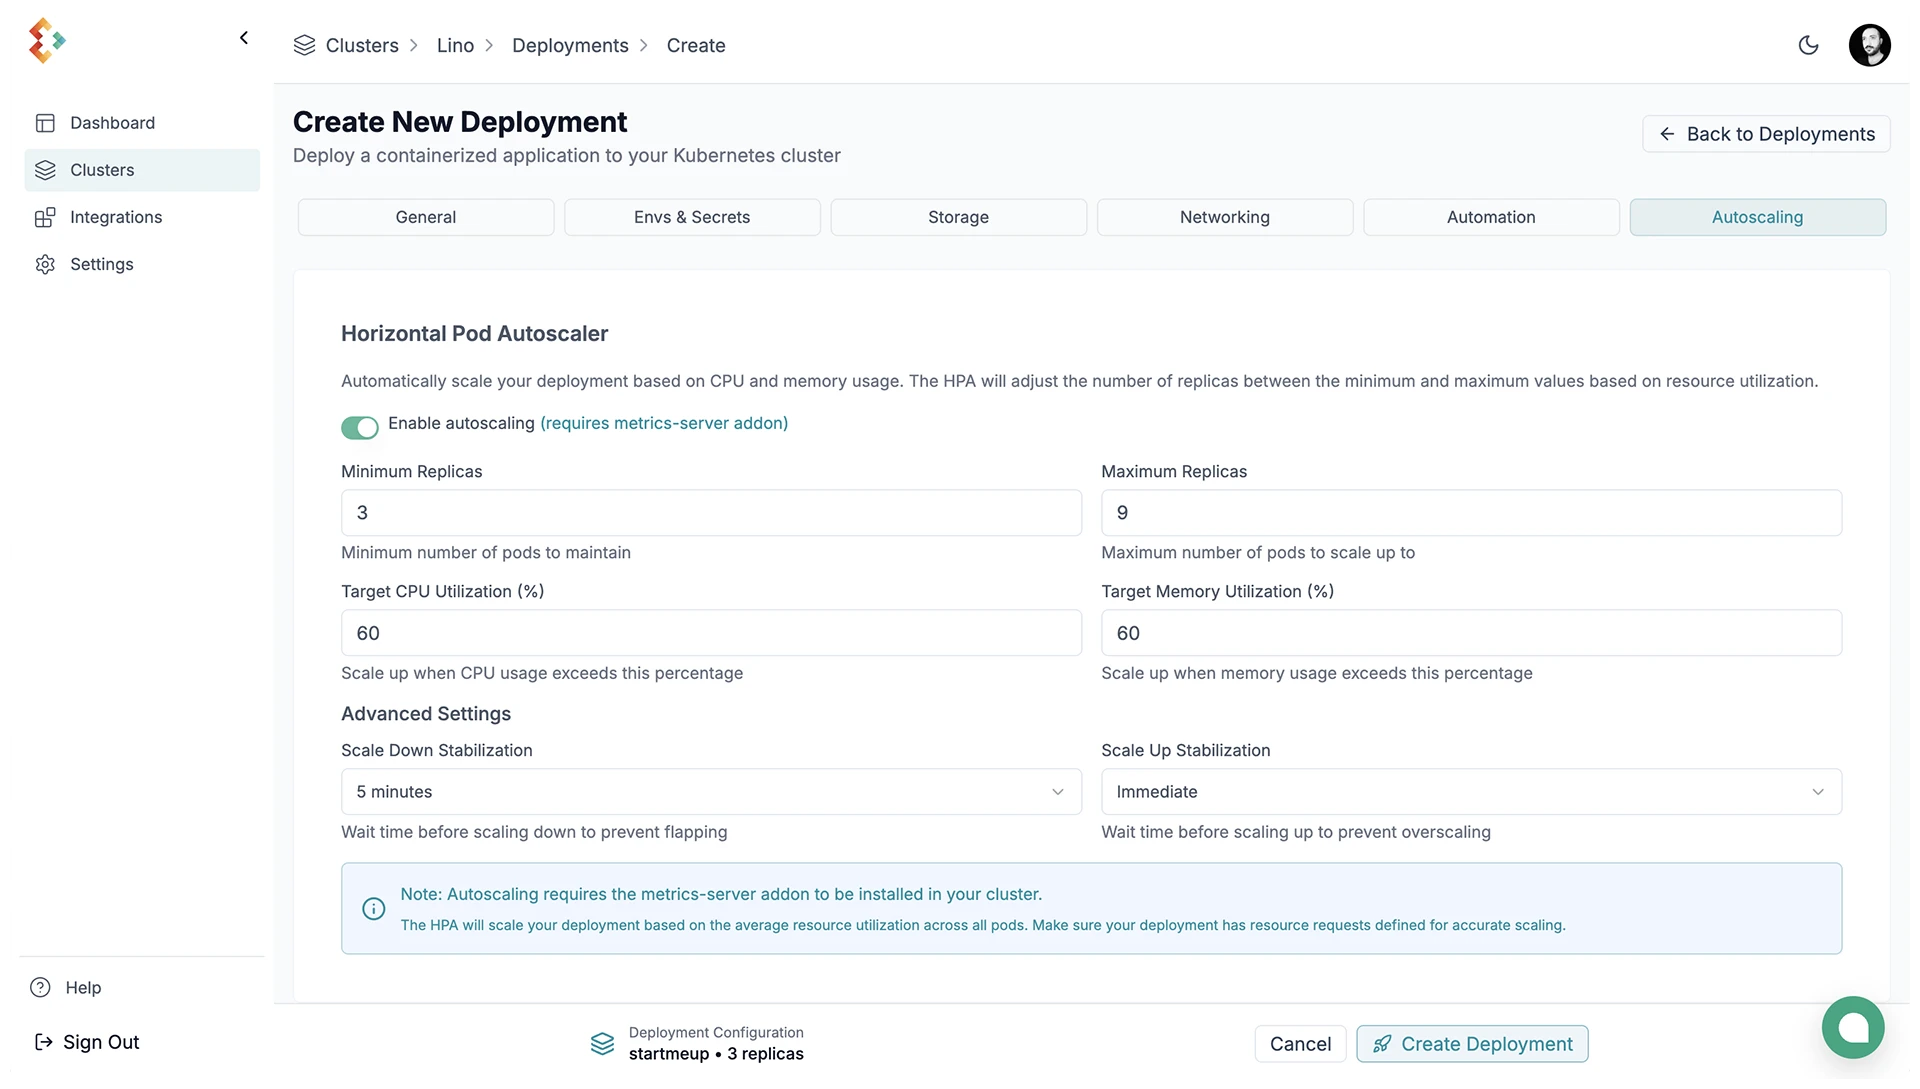Click the Create Deployment button

[x=1472, y=1043]
